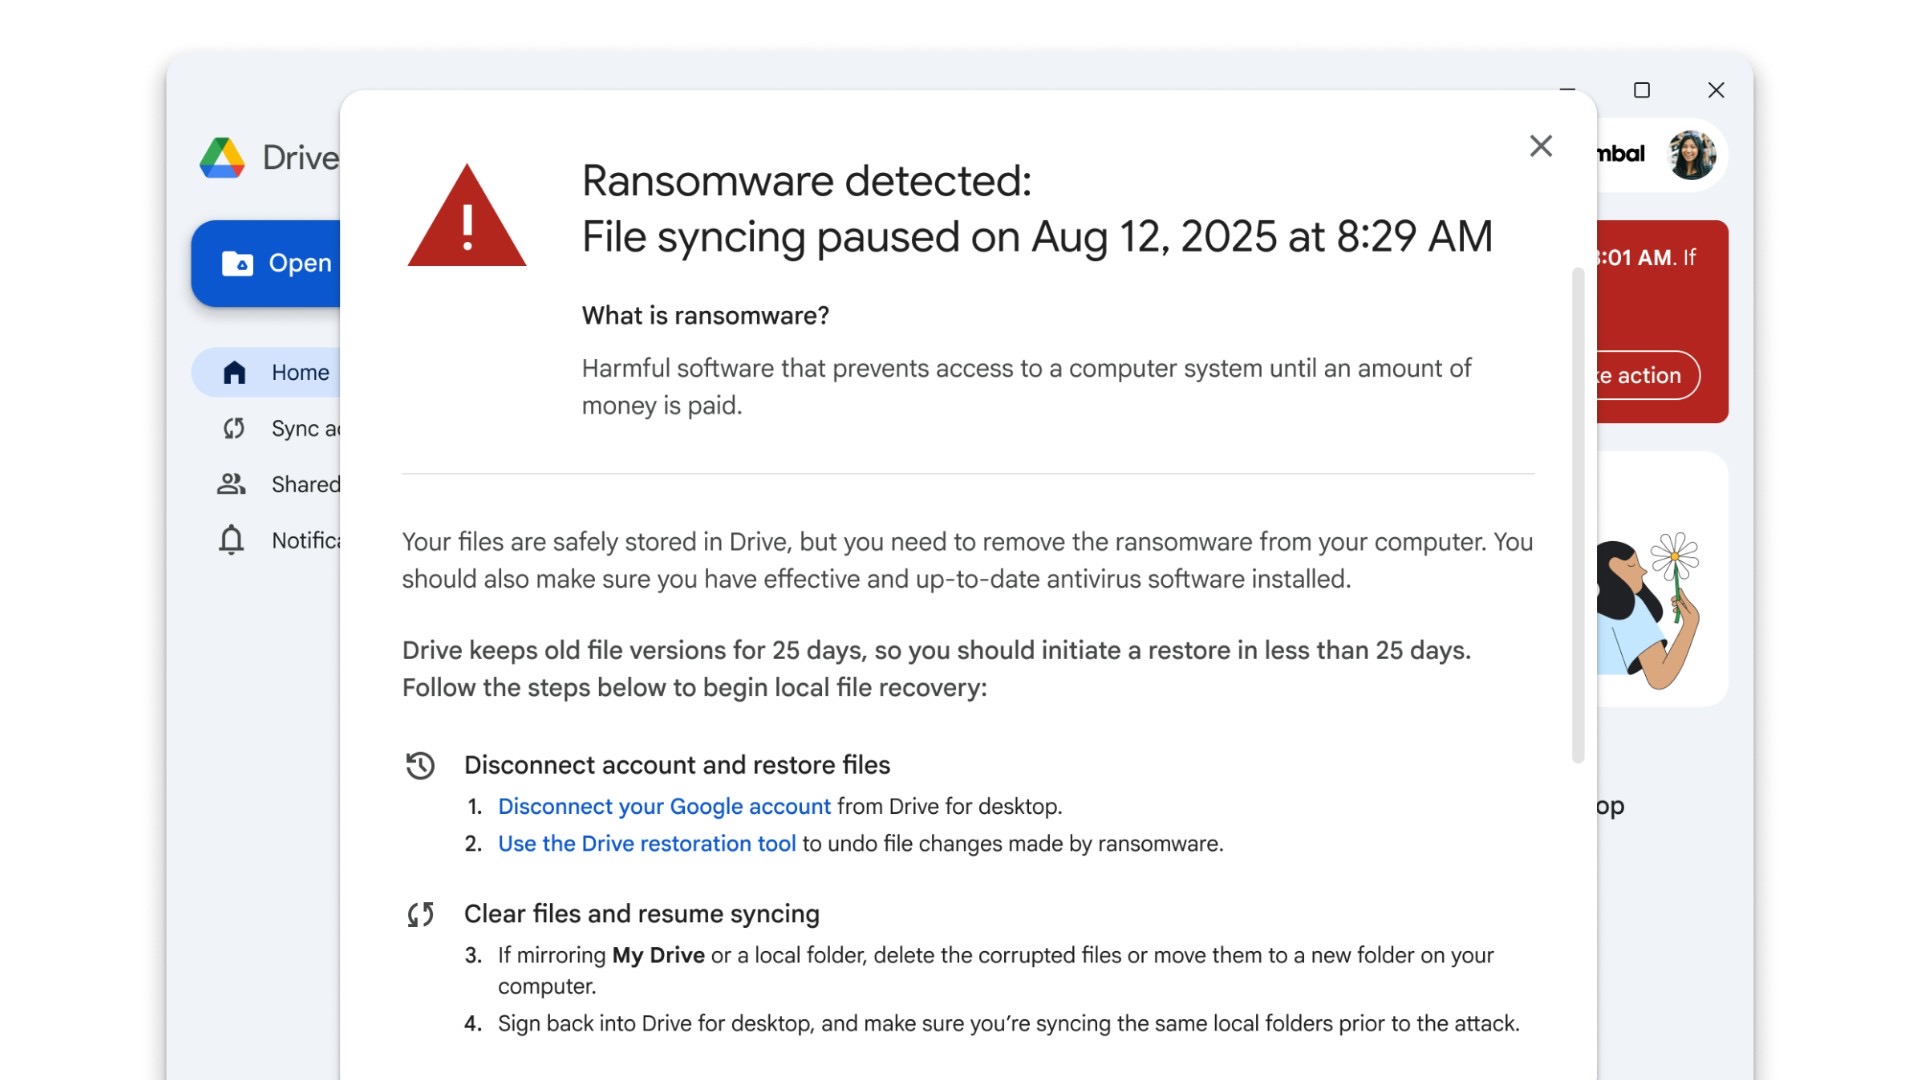Close the Ransomware detected dialog
This screenshot has width=1920, height=1080.
tap(1540, 146)
